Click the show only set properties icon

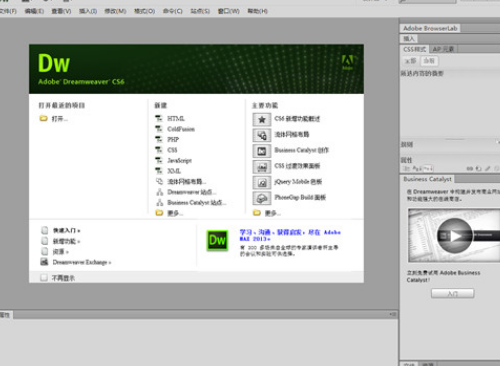tap(428, 169)
